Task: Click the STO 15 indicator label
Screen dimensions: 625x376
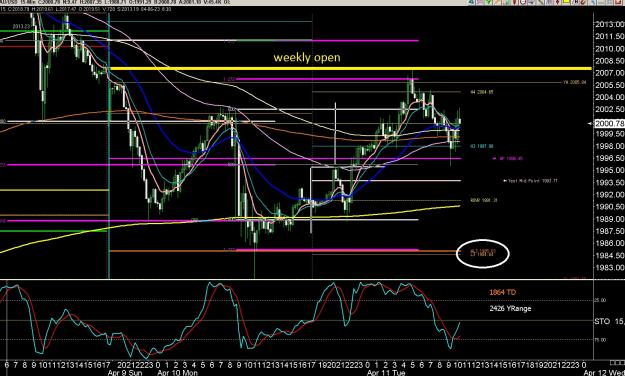Action: [x=609, y=321]
